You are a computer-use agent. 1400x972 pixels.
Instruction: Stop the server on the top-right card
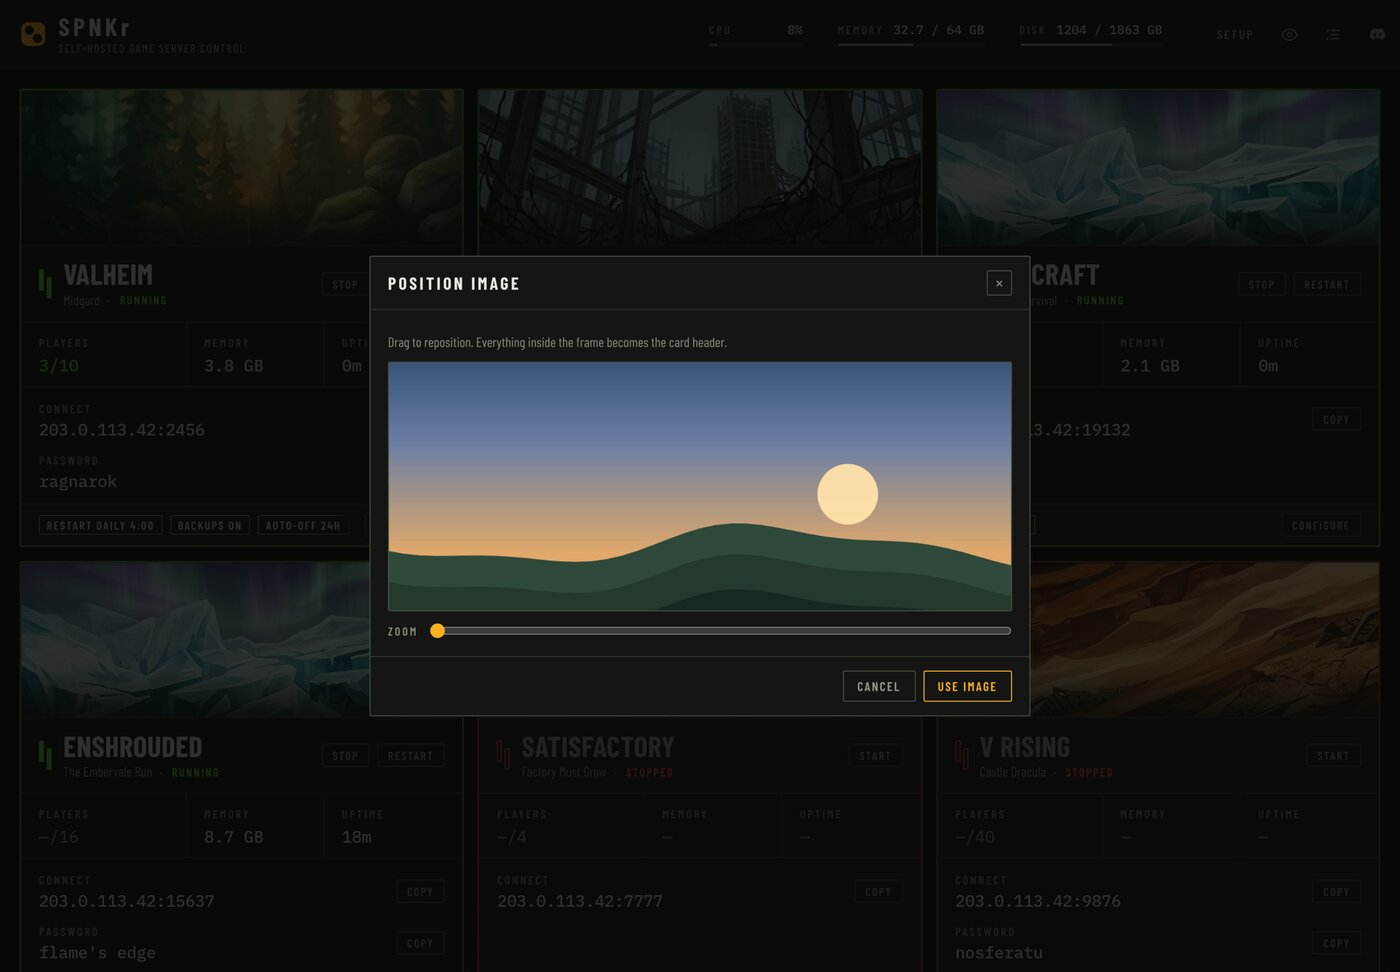point(1262,284)
